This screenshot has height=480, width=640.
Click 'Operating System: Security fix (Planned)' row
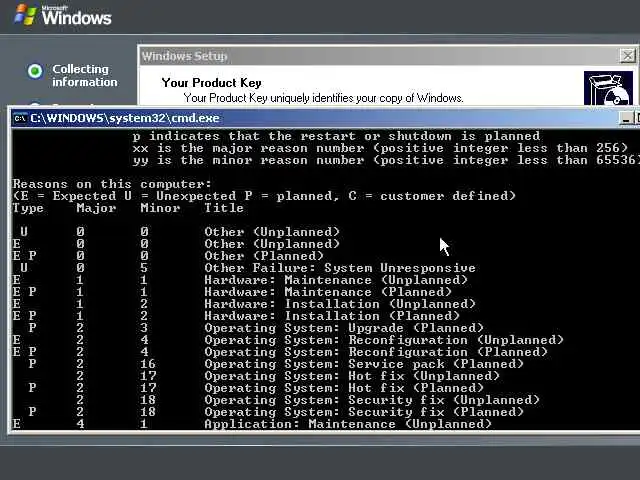pyautogui.click(x=276, y=412)
